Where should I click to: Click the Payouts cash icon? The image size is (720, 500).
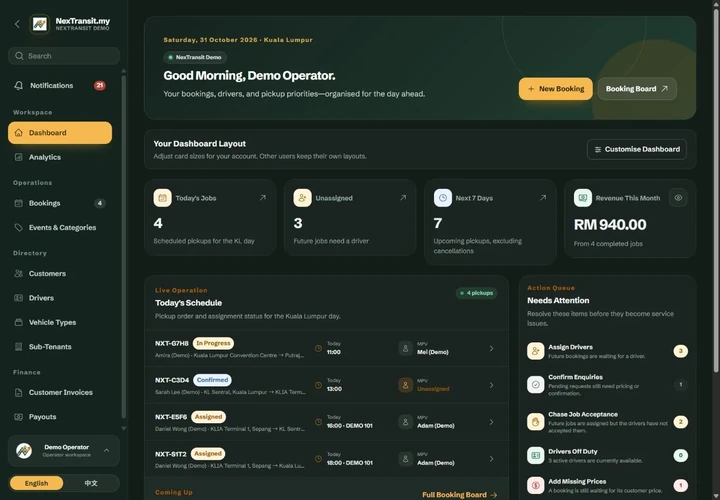click(18, 416)
